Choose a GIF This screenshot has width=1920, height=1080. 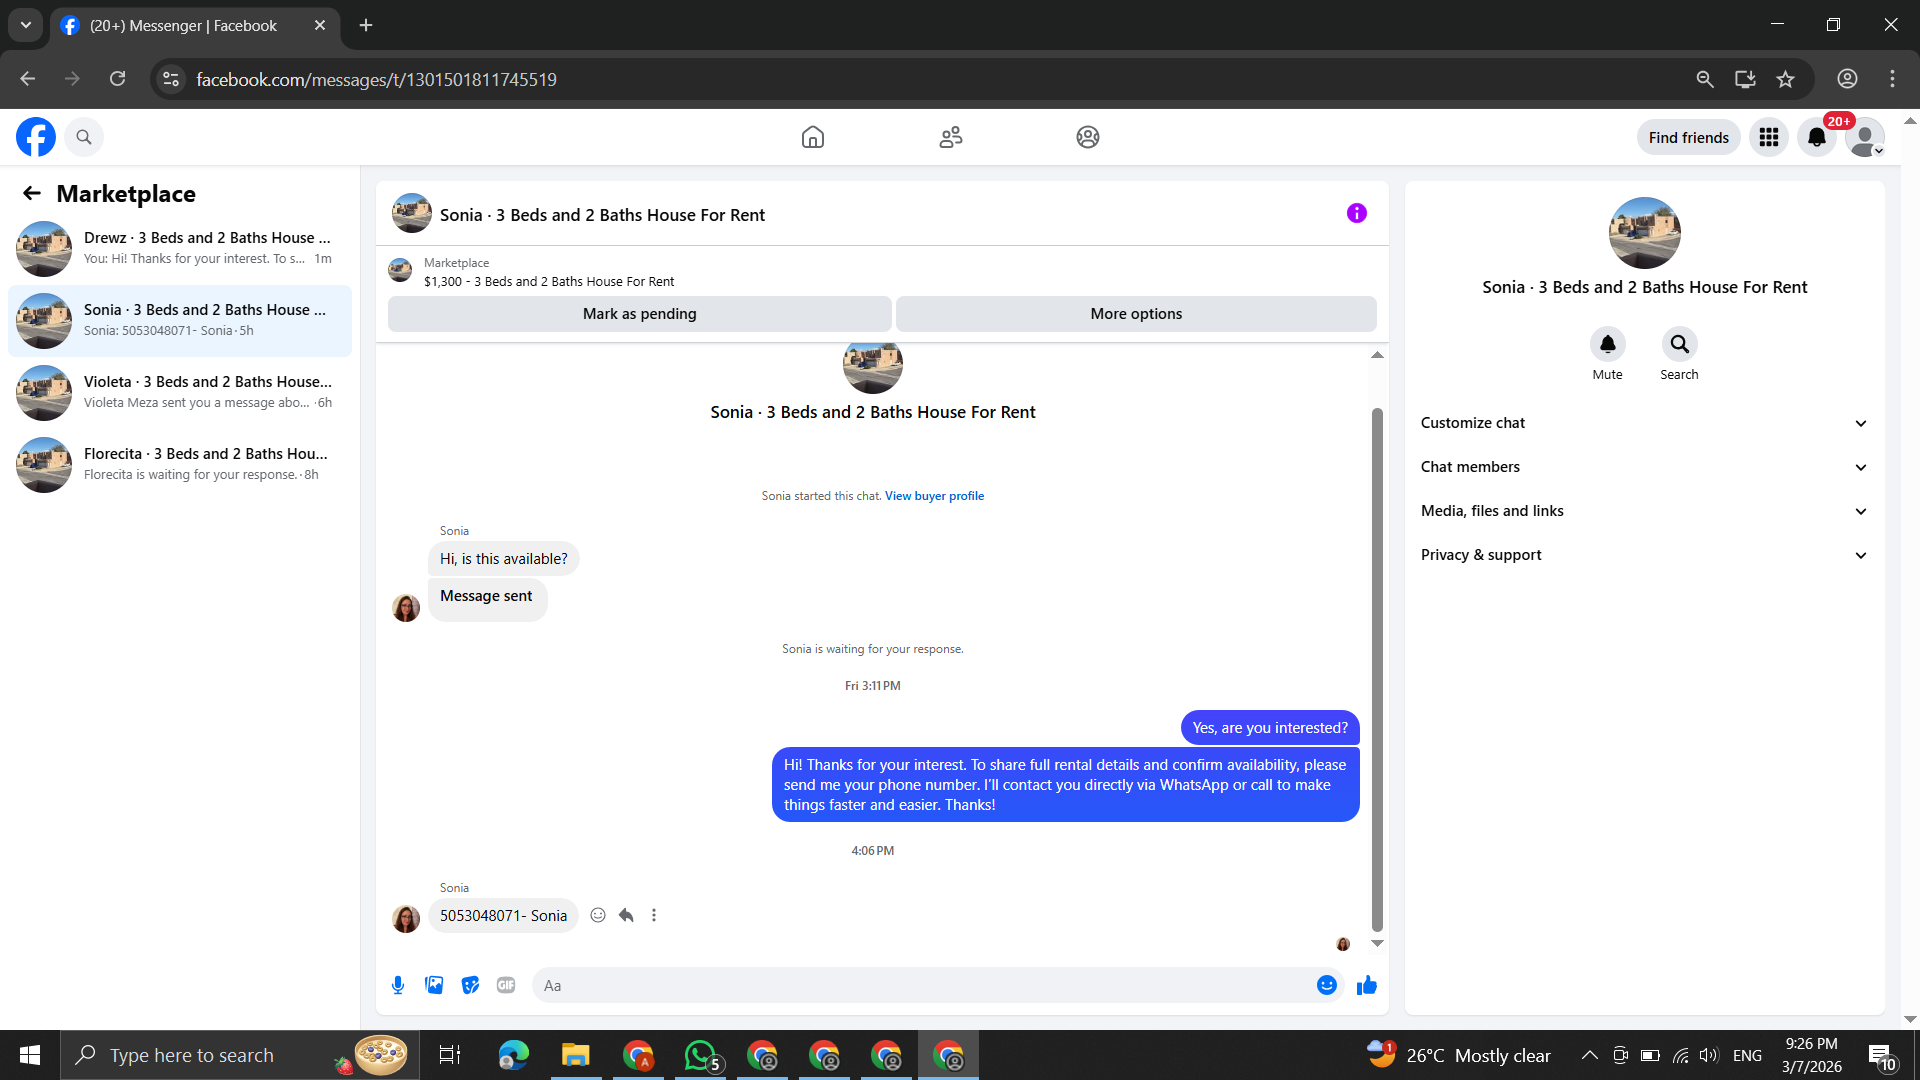(506, 985)
